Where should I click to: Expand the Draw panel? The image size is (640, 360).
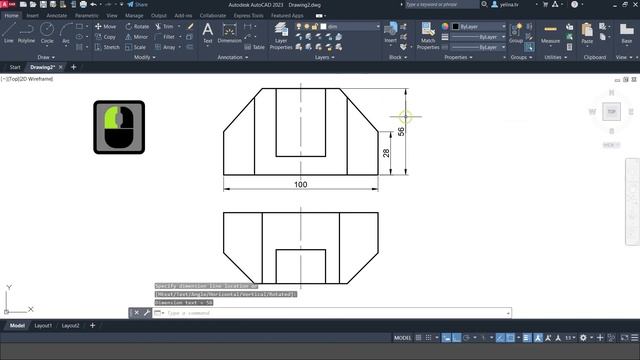(x=46, y=58)
